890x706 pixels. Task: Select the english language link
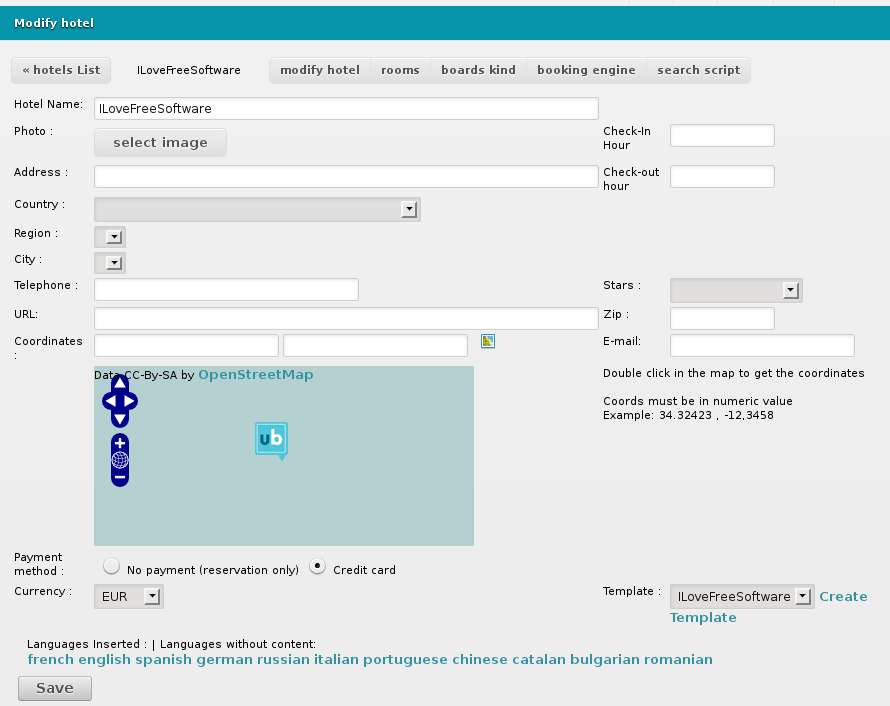coord(104,659)
